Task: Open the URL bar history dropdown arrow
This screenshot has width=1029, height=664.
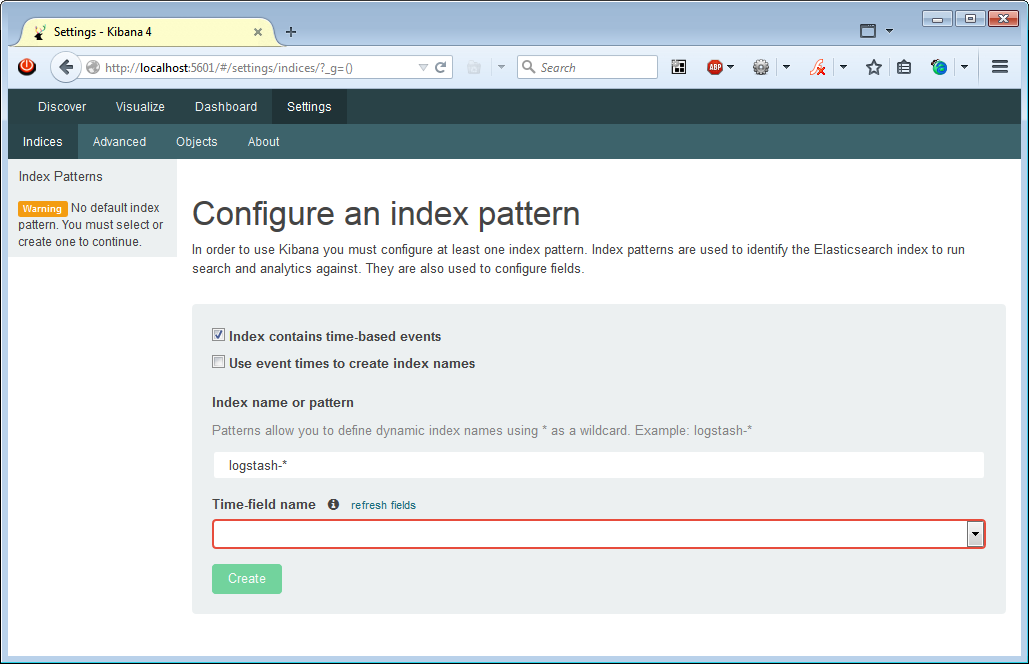Action: (423, 68)
